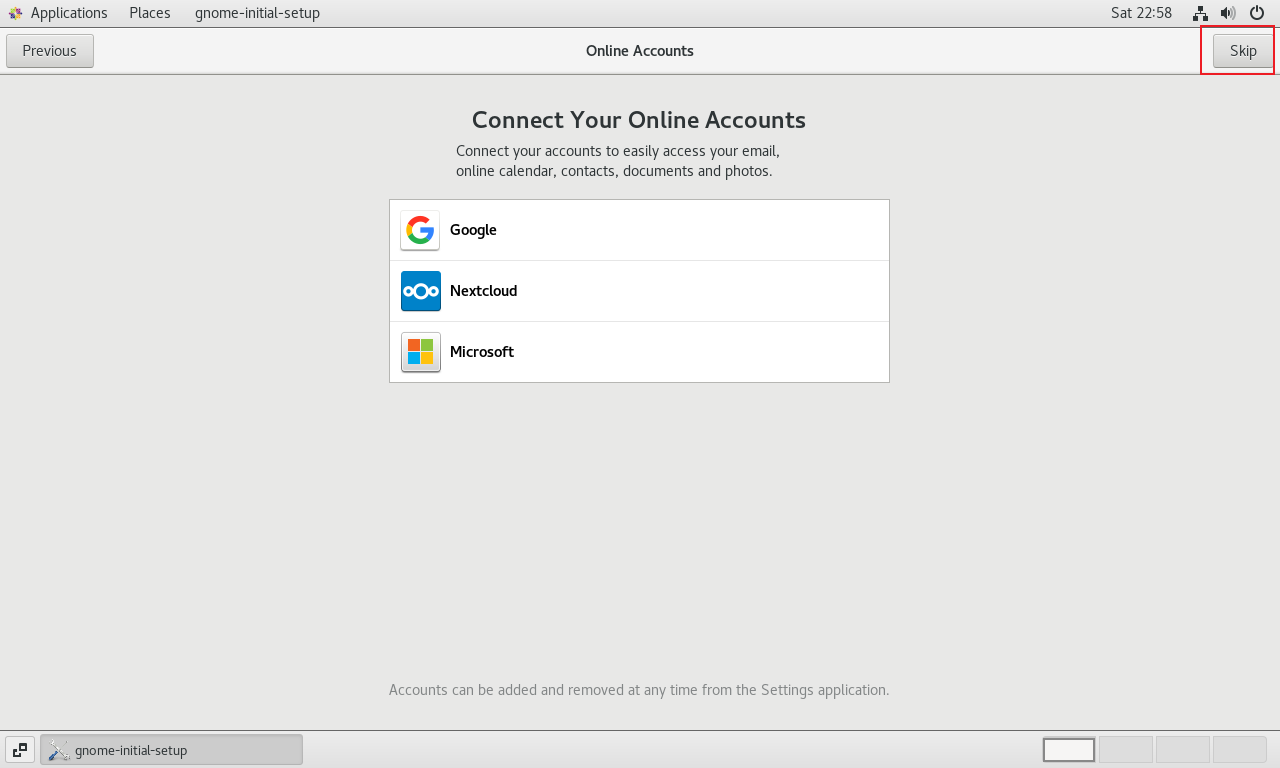Switch to the fourth workspace

(x=1240, y=750)
